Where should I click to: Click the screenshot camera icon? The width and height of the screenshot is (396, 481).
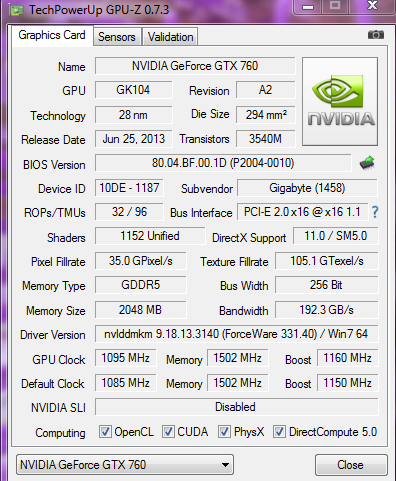coord(376,35)
